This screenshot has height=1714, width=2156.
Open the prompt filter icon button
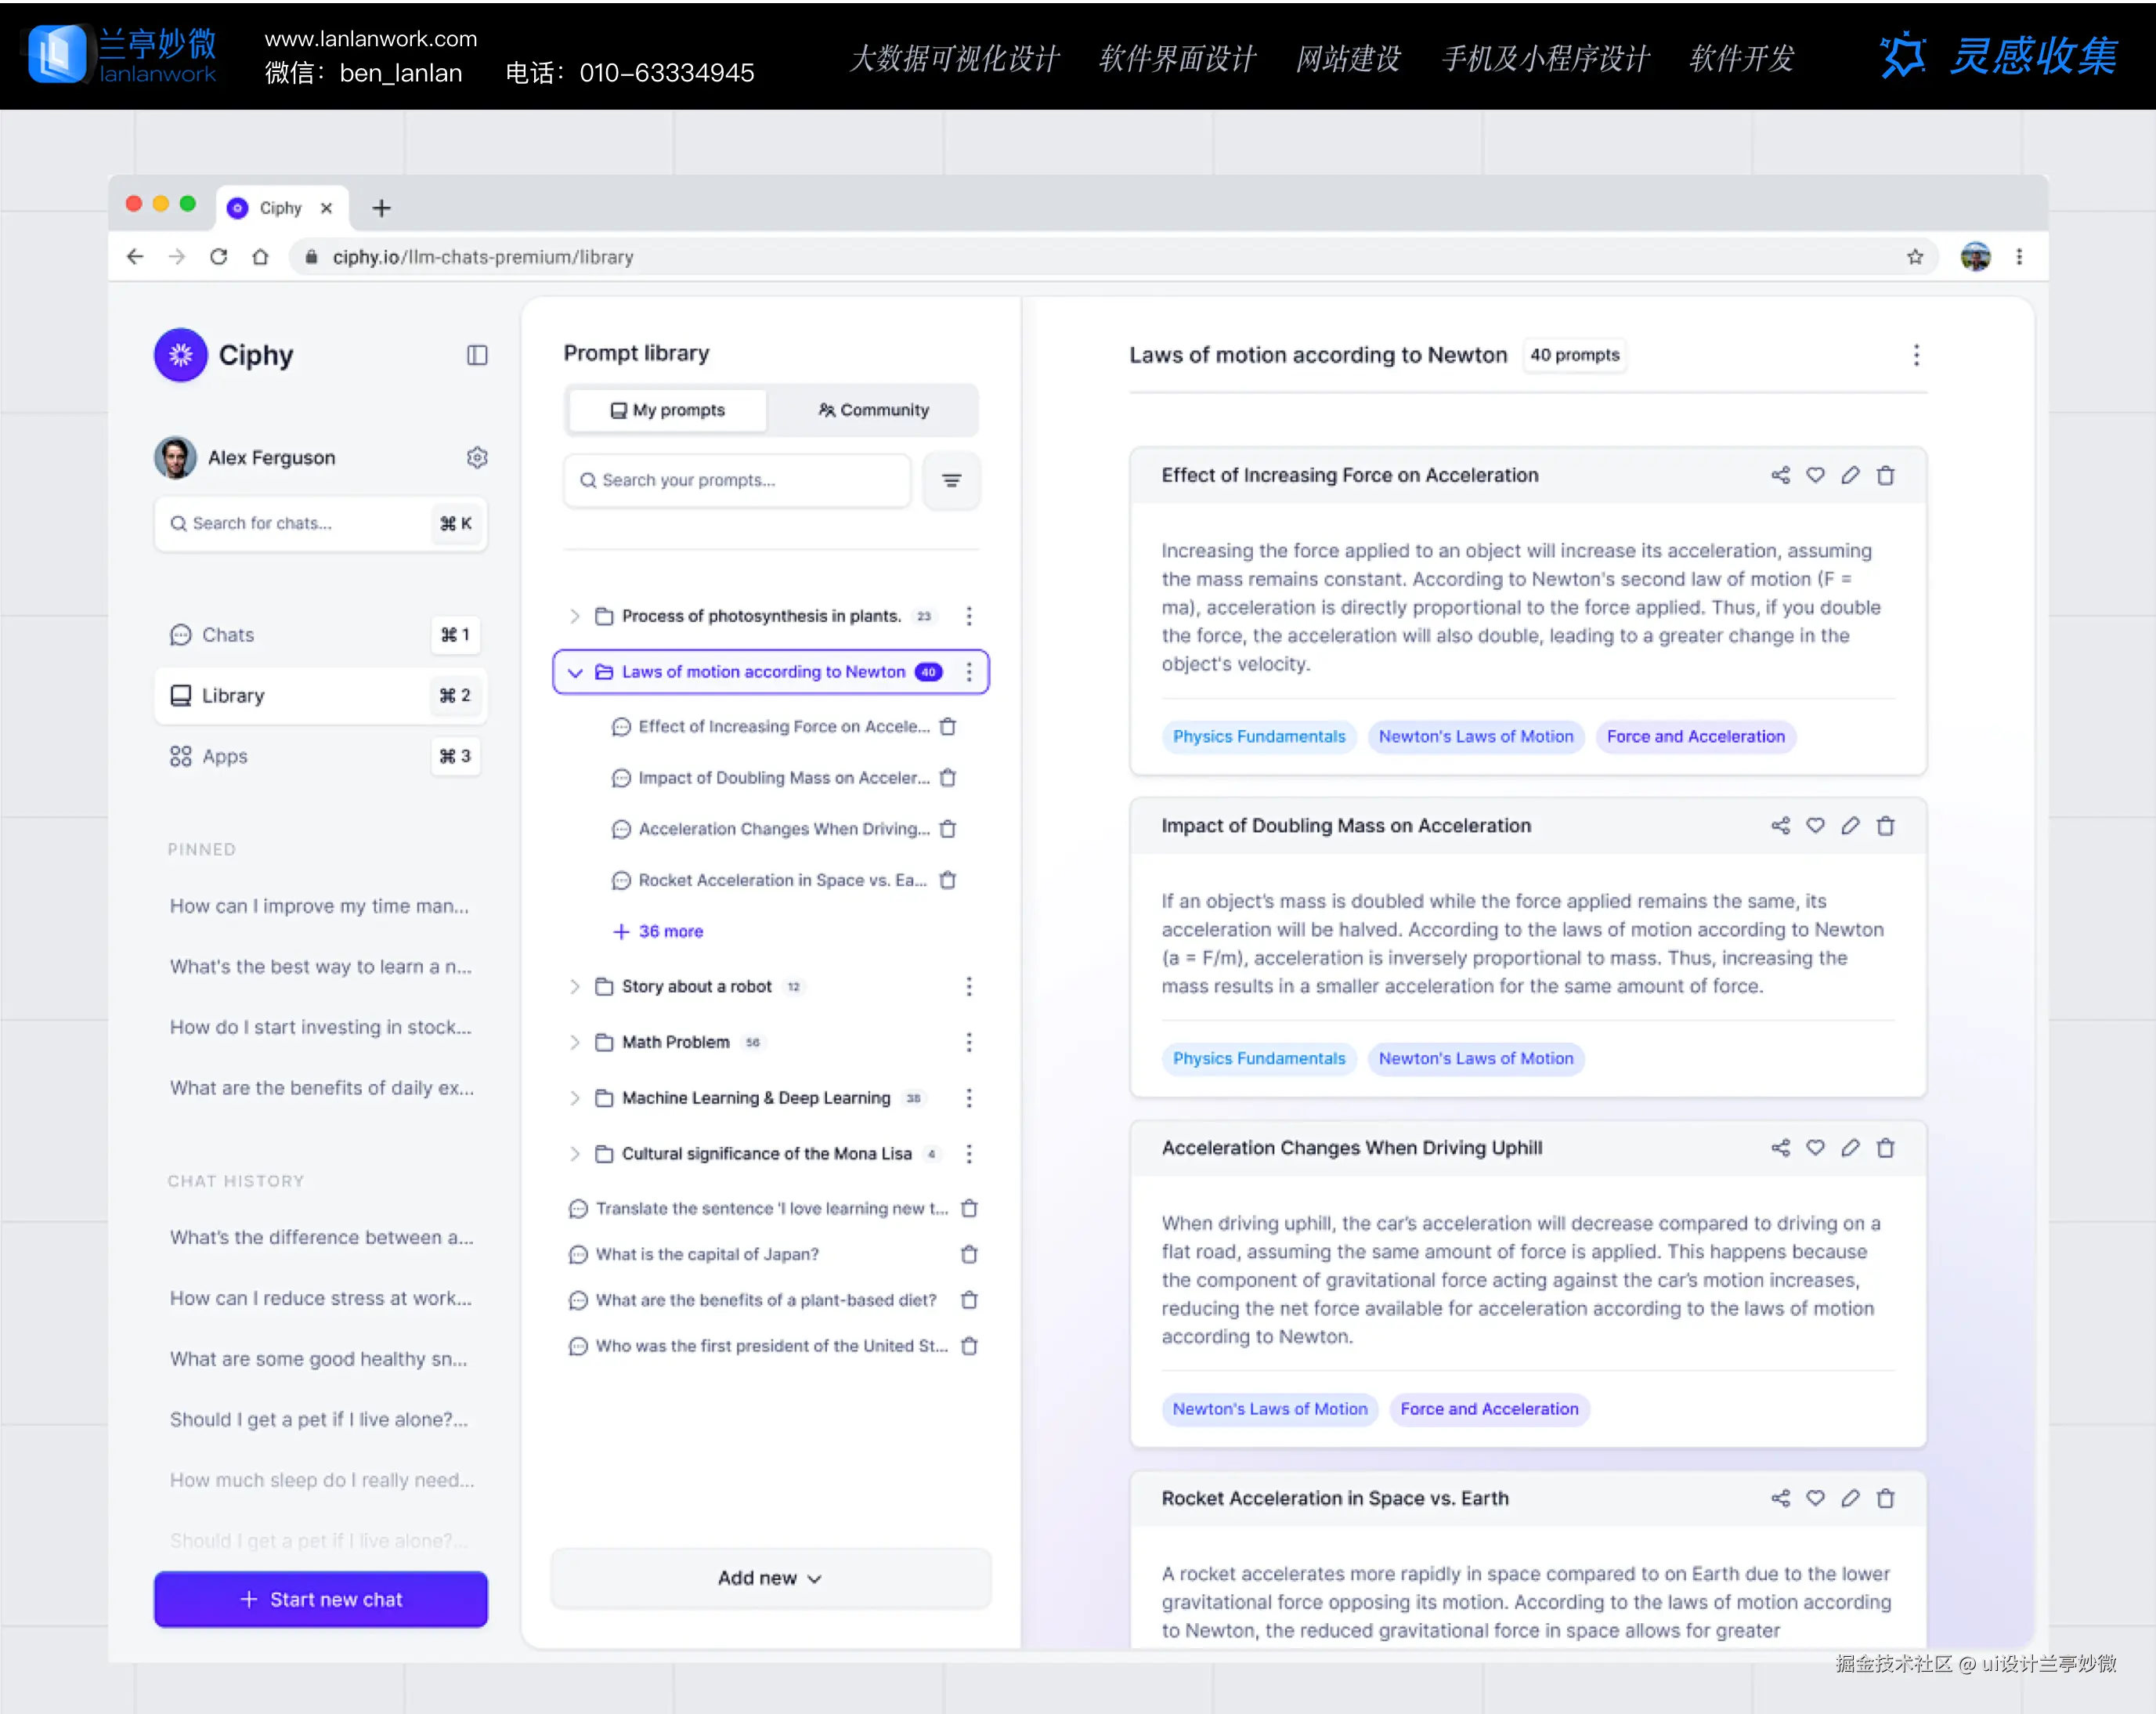click(x=951, y=481)
